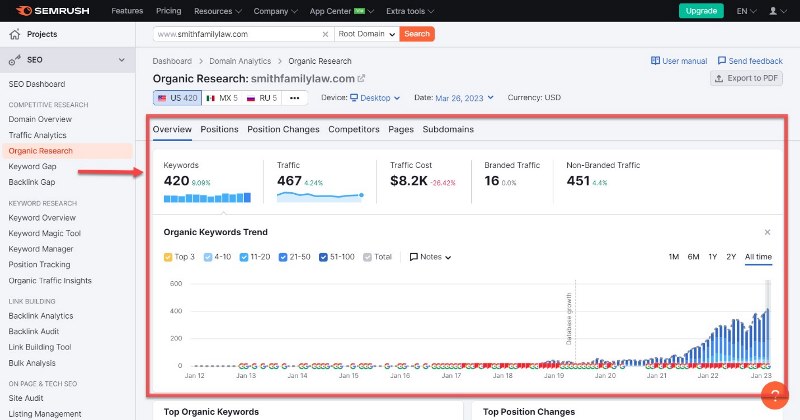Image resolution: width=800 pixels, height=420 pixels.
Task: Select the 6M time range
Action: tap(693, 257)
